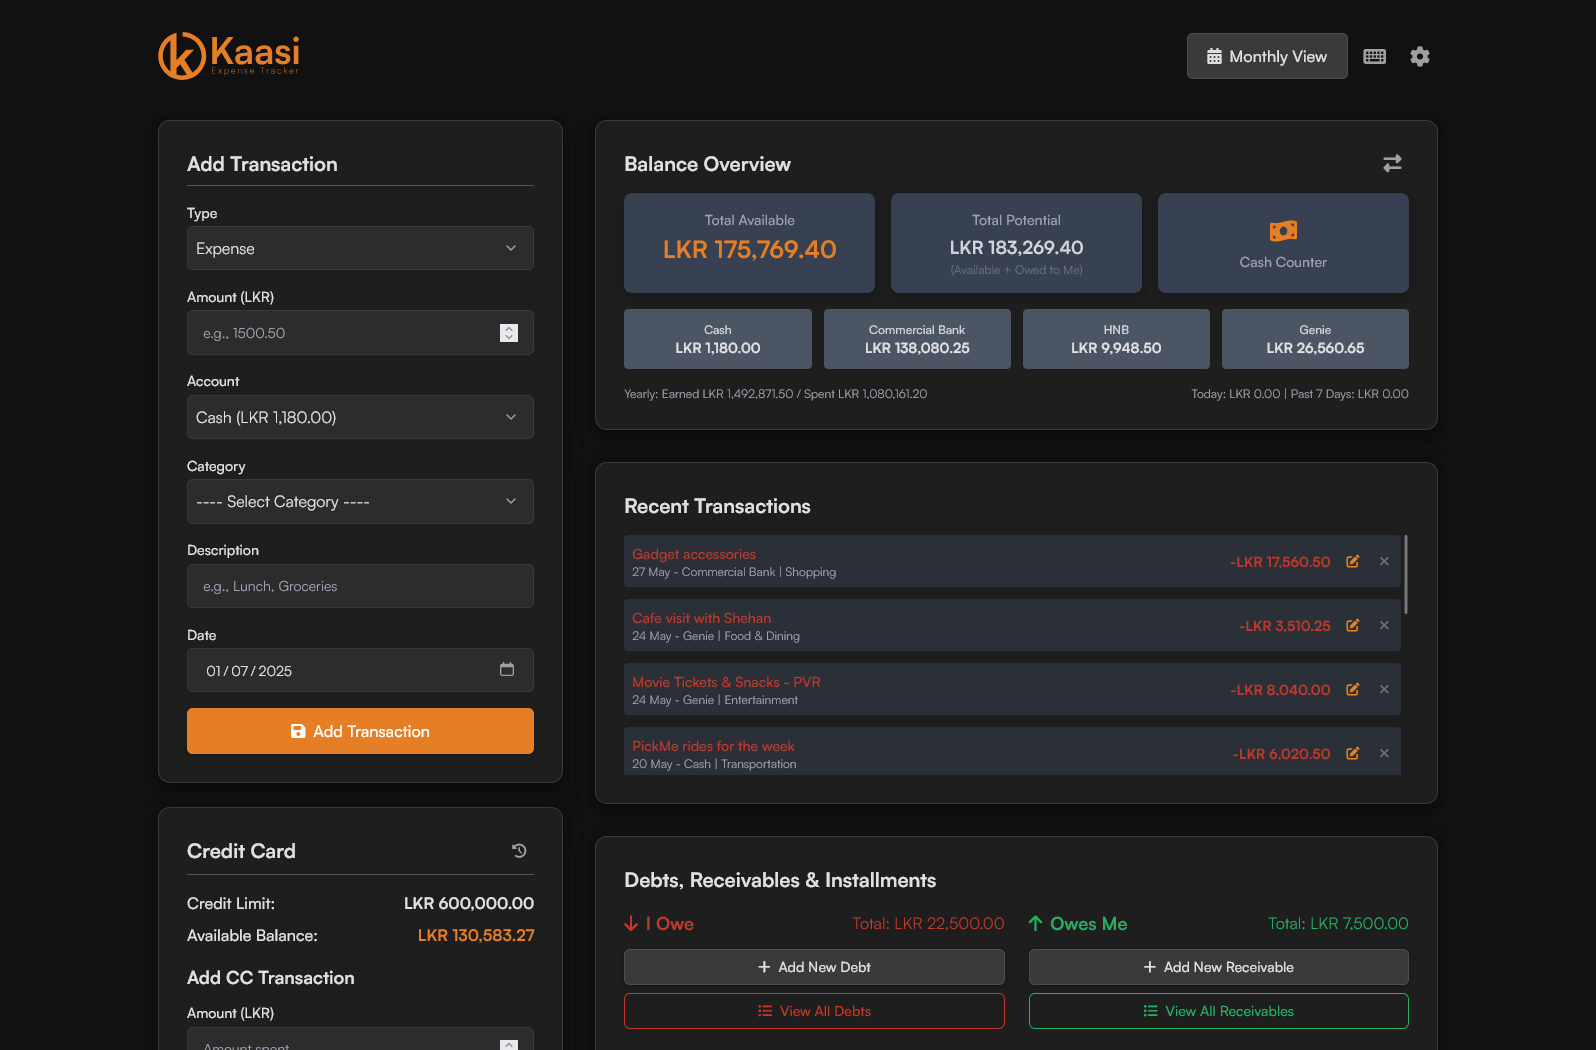Remove the PickMe rides transaction
This screenshot has width=1596, height=1050.
pos(1384,754)
